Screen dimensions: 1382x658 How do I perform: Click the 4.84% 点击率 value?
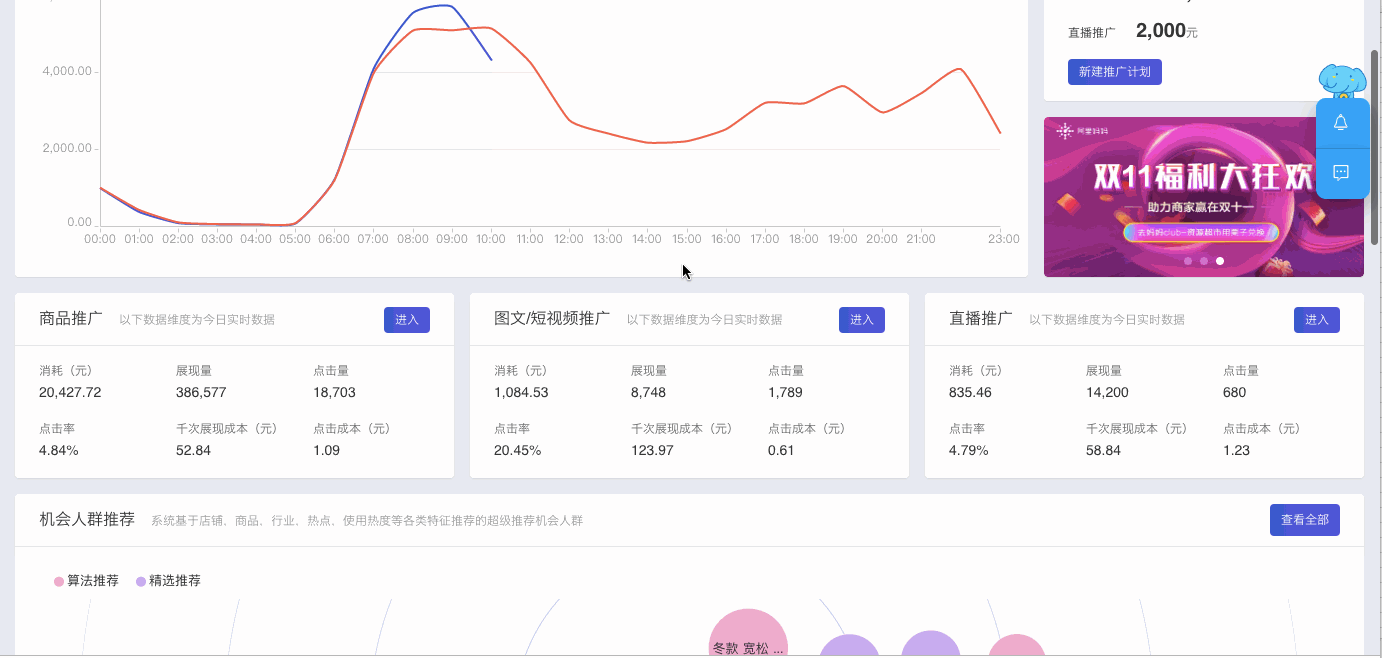[x=59, y=450]
